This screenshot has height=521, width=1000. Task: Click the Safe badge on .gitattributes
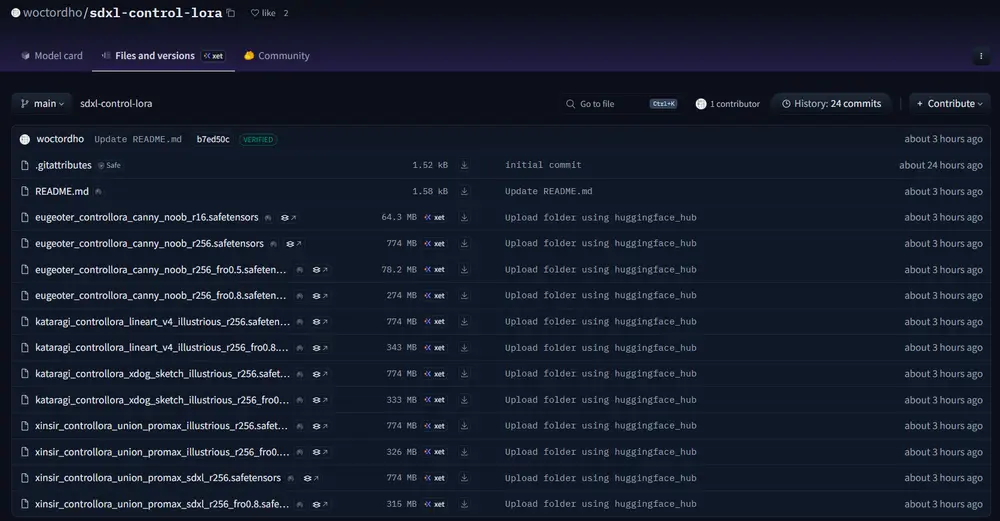pyautogui.click(x=109, y=165)
